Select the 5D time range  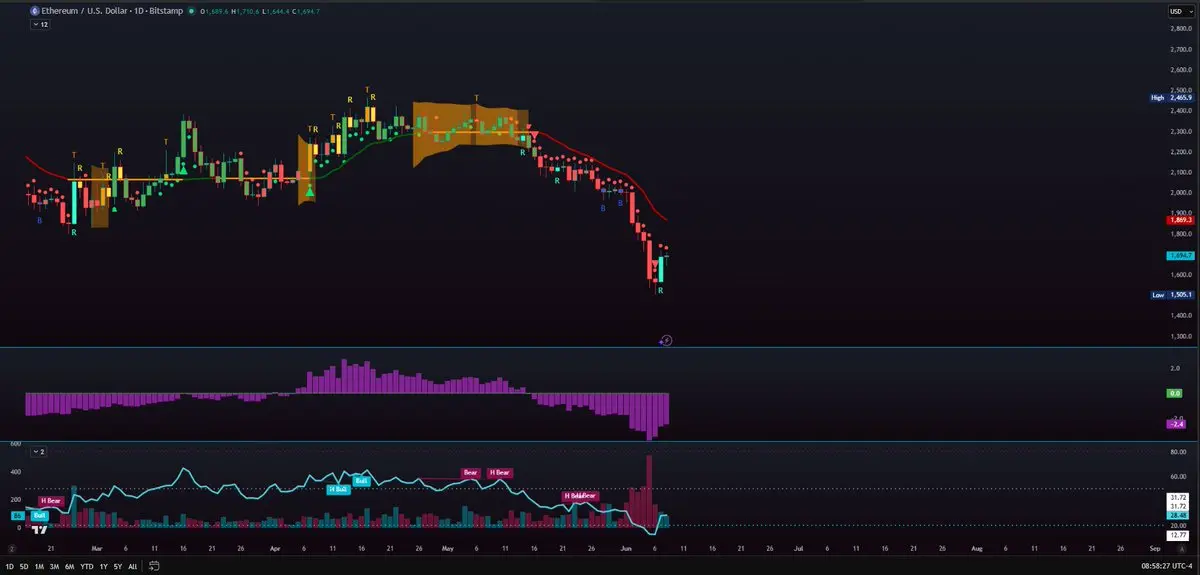[24, 566]
